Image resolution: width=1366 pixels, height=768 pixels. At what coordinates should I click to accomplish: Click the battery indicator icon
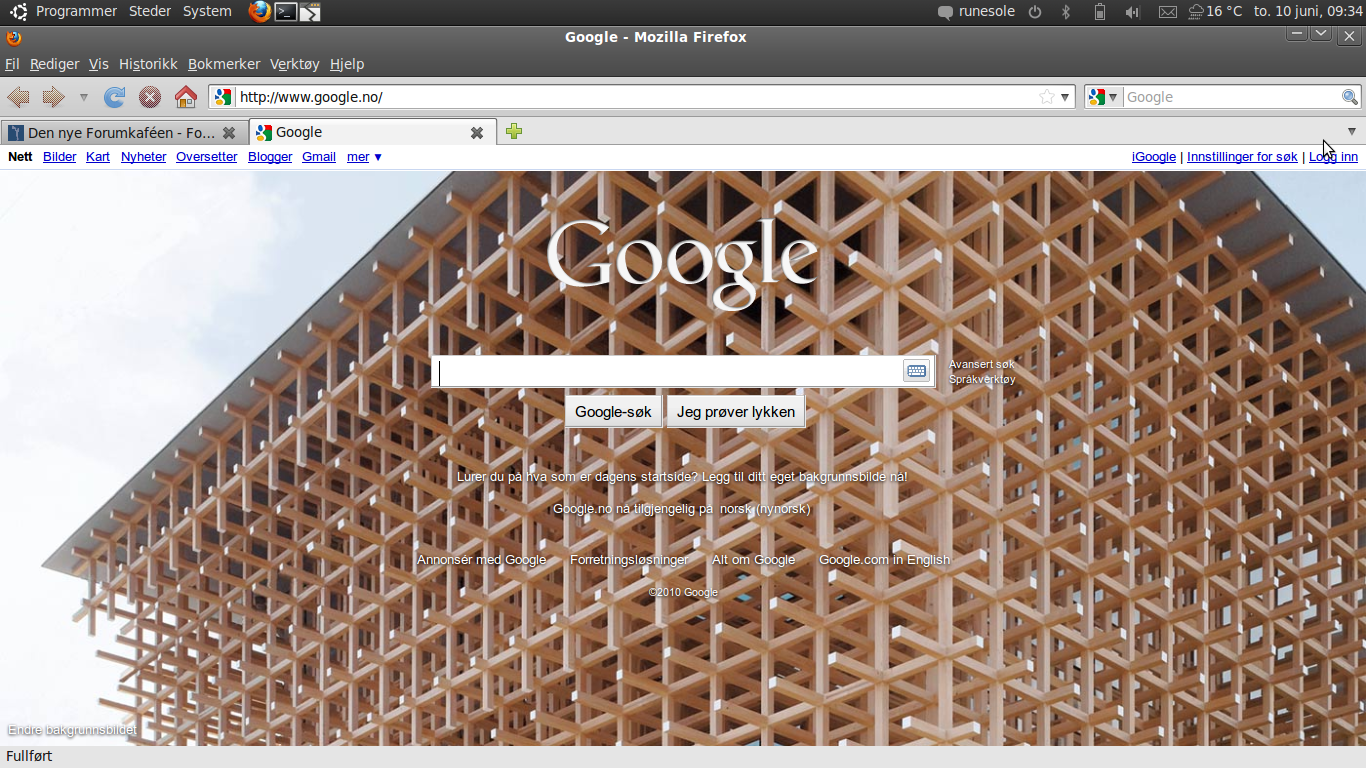tap(1100, 12)
